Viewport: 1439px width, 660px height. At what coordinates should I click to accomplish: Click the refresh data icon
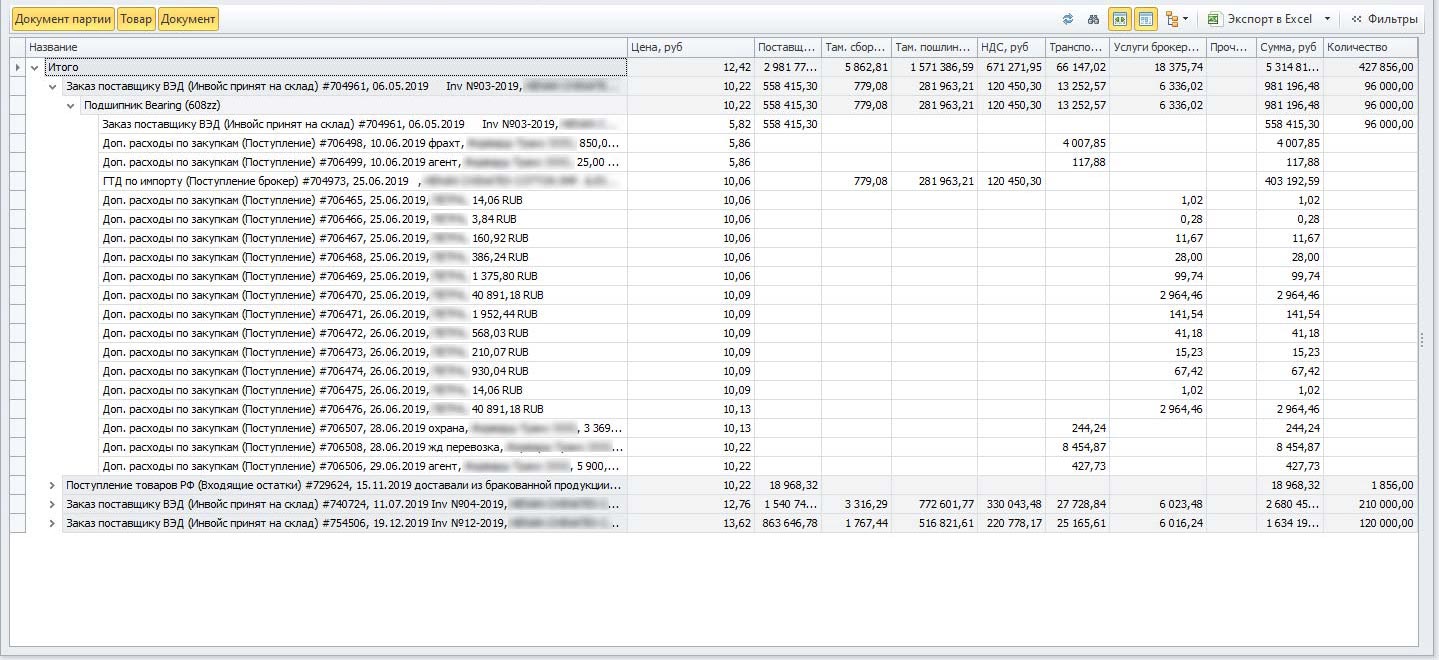(x=1068, y=19)
